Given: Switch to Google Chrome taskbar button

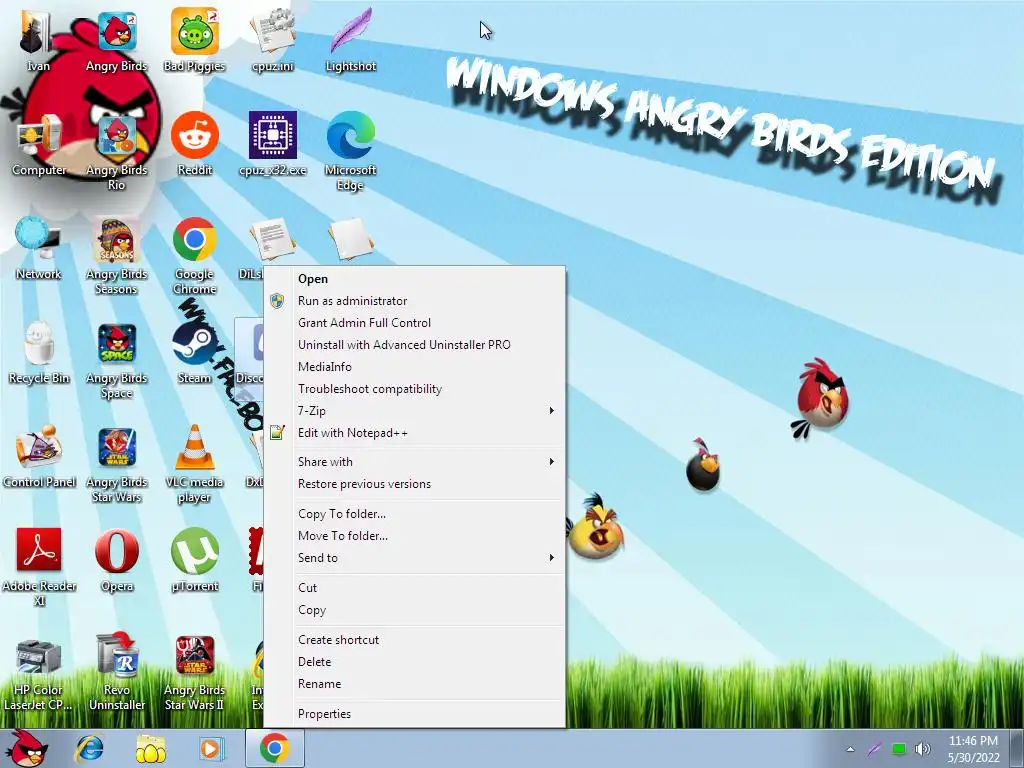Looking at the screenshot, I should click(x=275, y=748).
